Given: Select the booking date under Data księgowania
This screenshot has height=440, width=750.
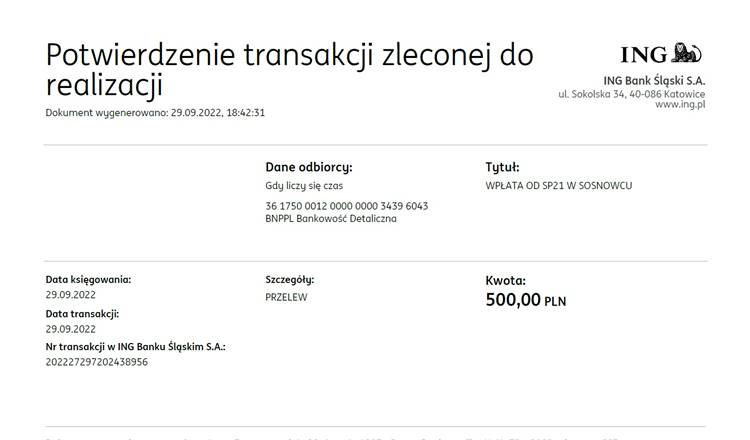Looking at the screenshot, I should point(70,295).
